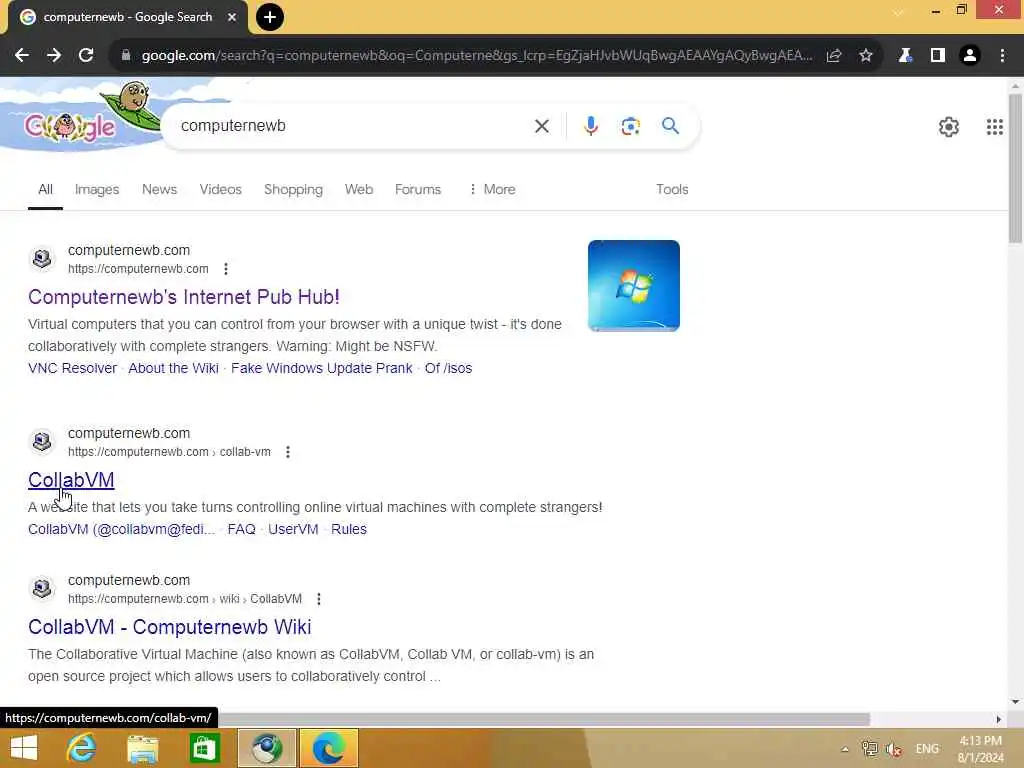Click the favicon of first computernewb.com result
The image size is (1024, 768).
42,259
